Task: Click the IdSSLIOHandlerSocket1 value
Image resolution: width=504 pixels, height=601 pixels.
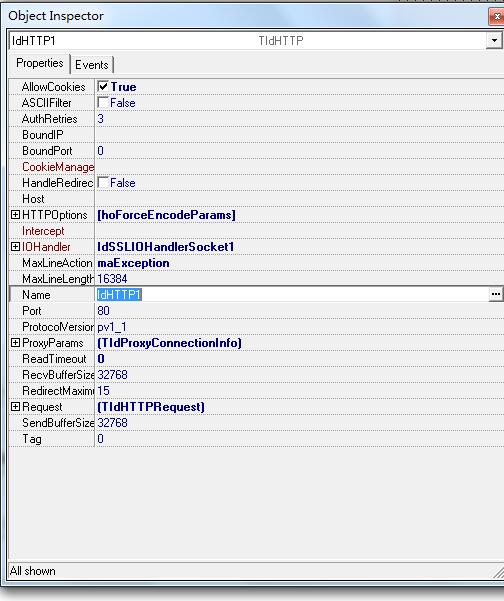Action: click(166, 247)
